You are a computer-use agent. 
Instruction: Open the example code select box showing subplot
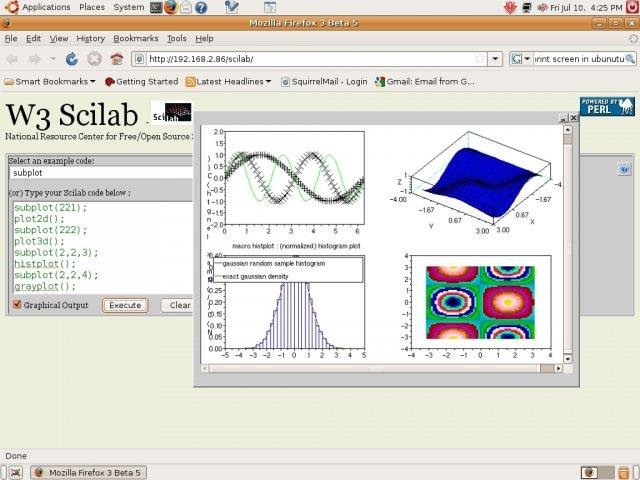[x=101, y=173]
